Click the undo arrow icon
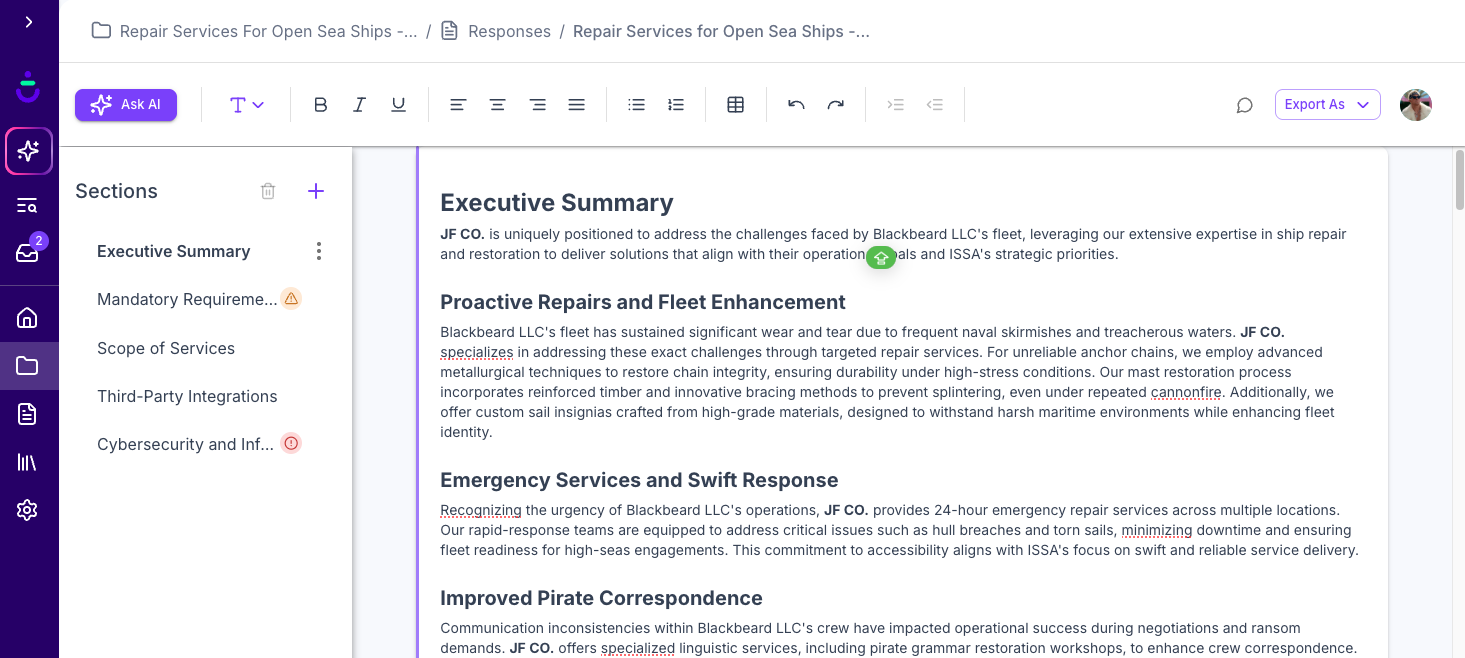 [796, 105]
